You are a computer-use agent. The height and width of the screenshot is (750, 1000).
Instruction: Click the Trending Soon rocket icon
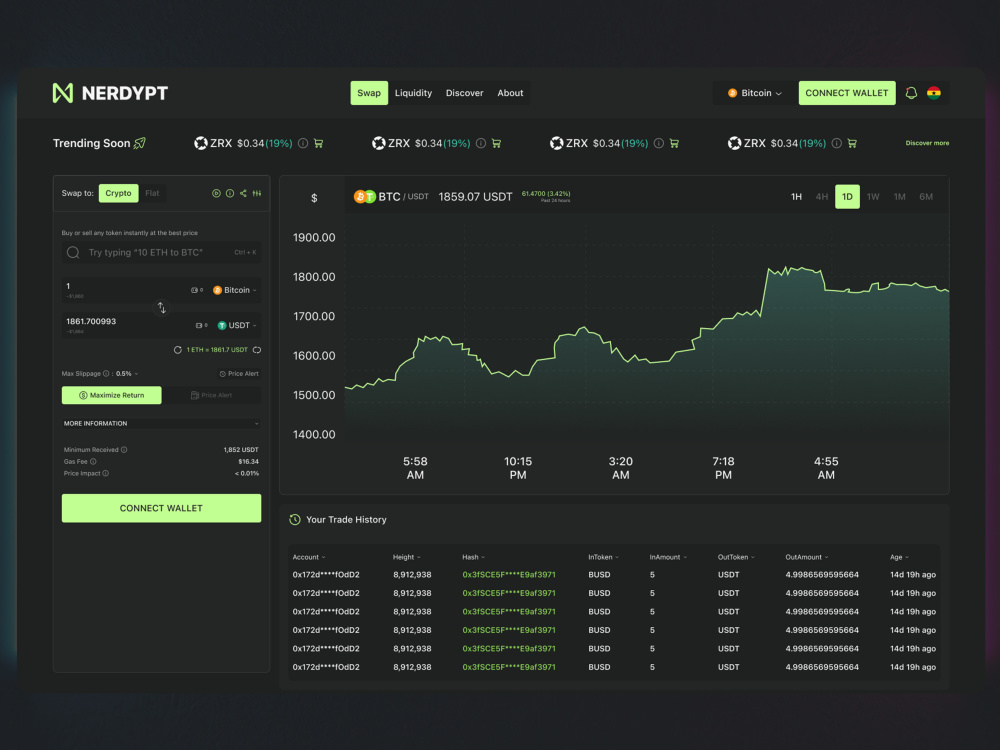pyautogui.click(x=140, y=143)
